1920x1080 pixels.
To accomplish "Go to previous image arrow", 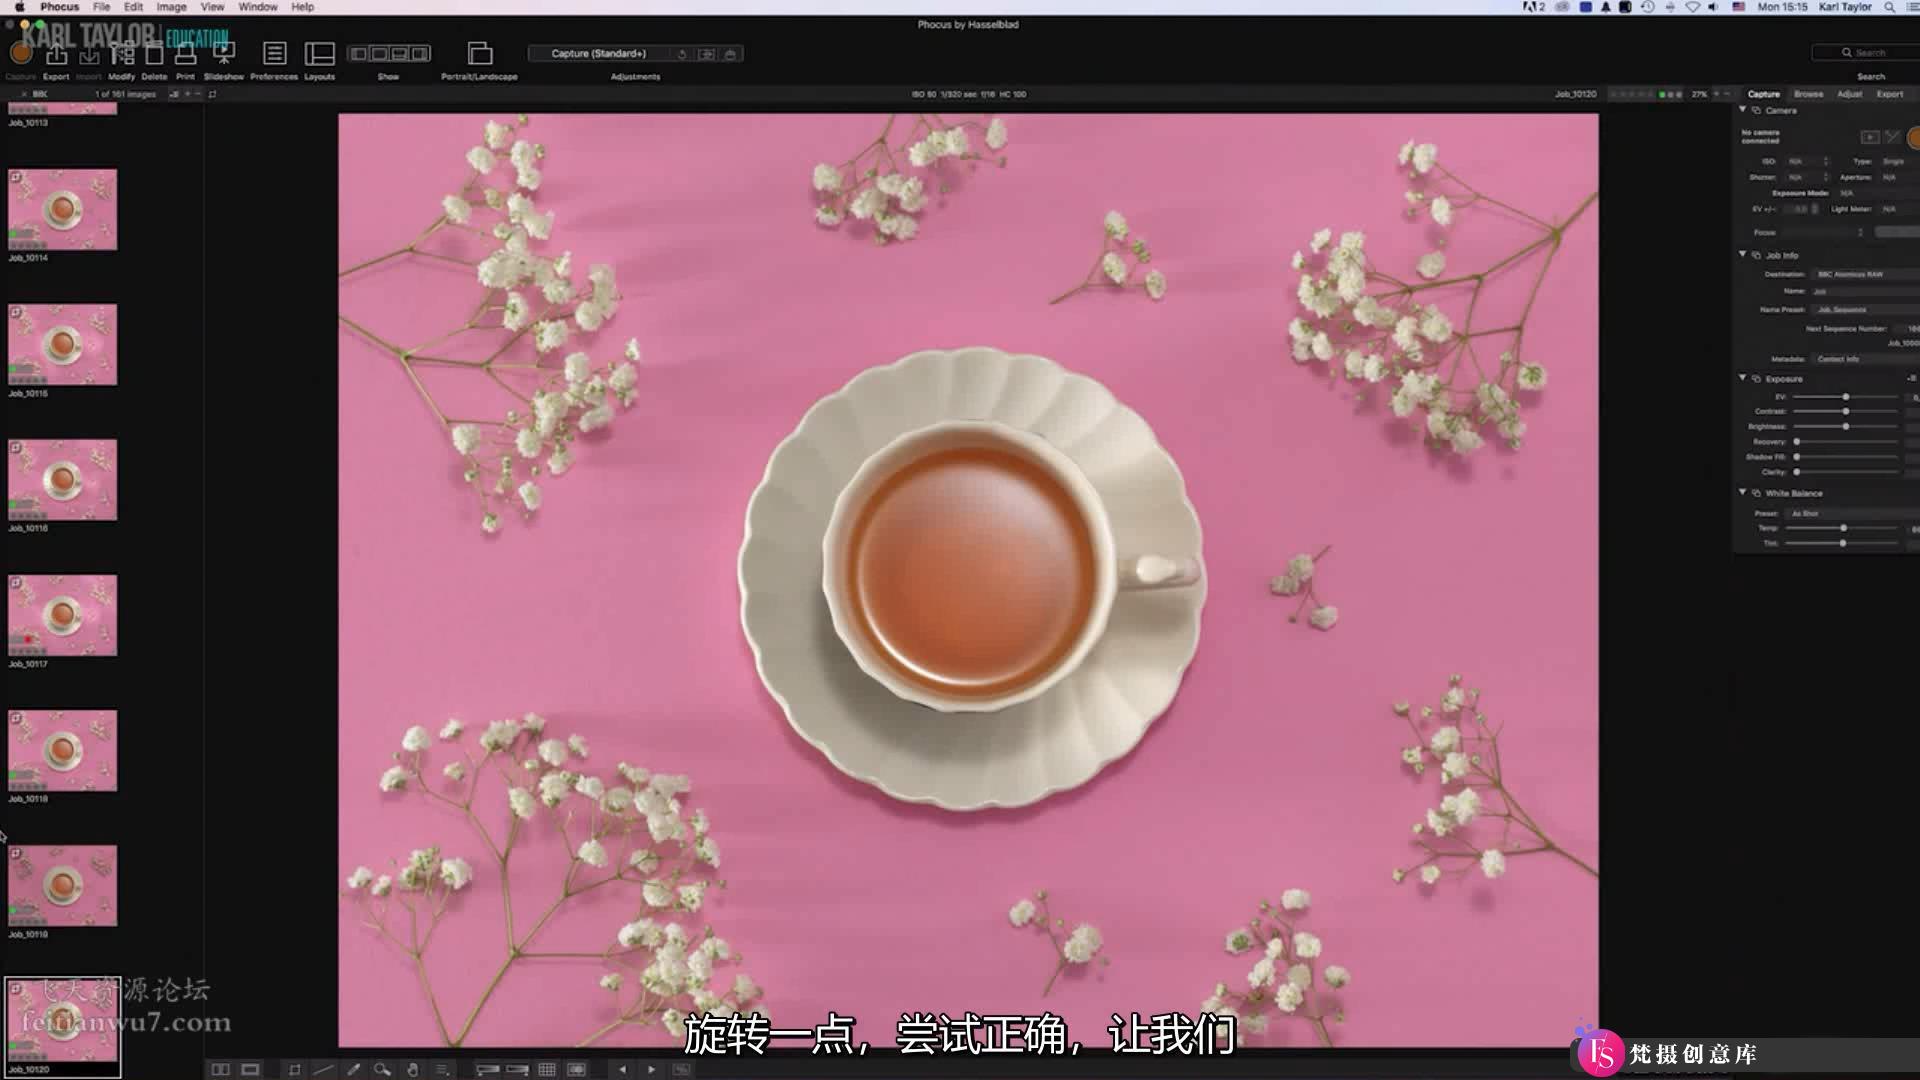I will pos(623,1069).
